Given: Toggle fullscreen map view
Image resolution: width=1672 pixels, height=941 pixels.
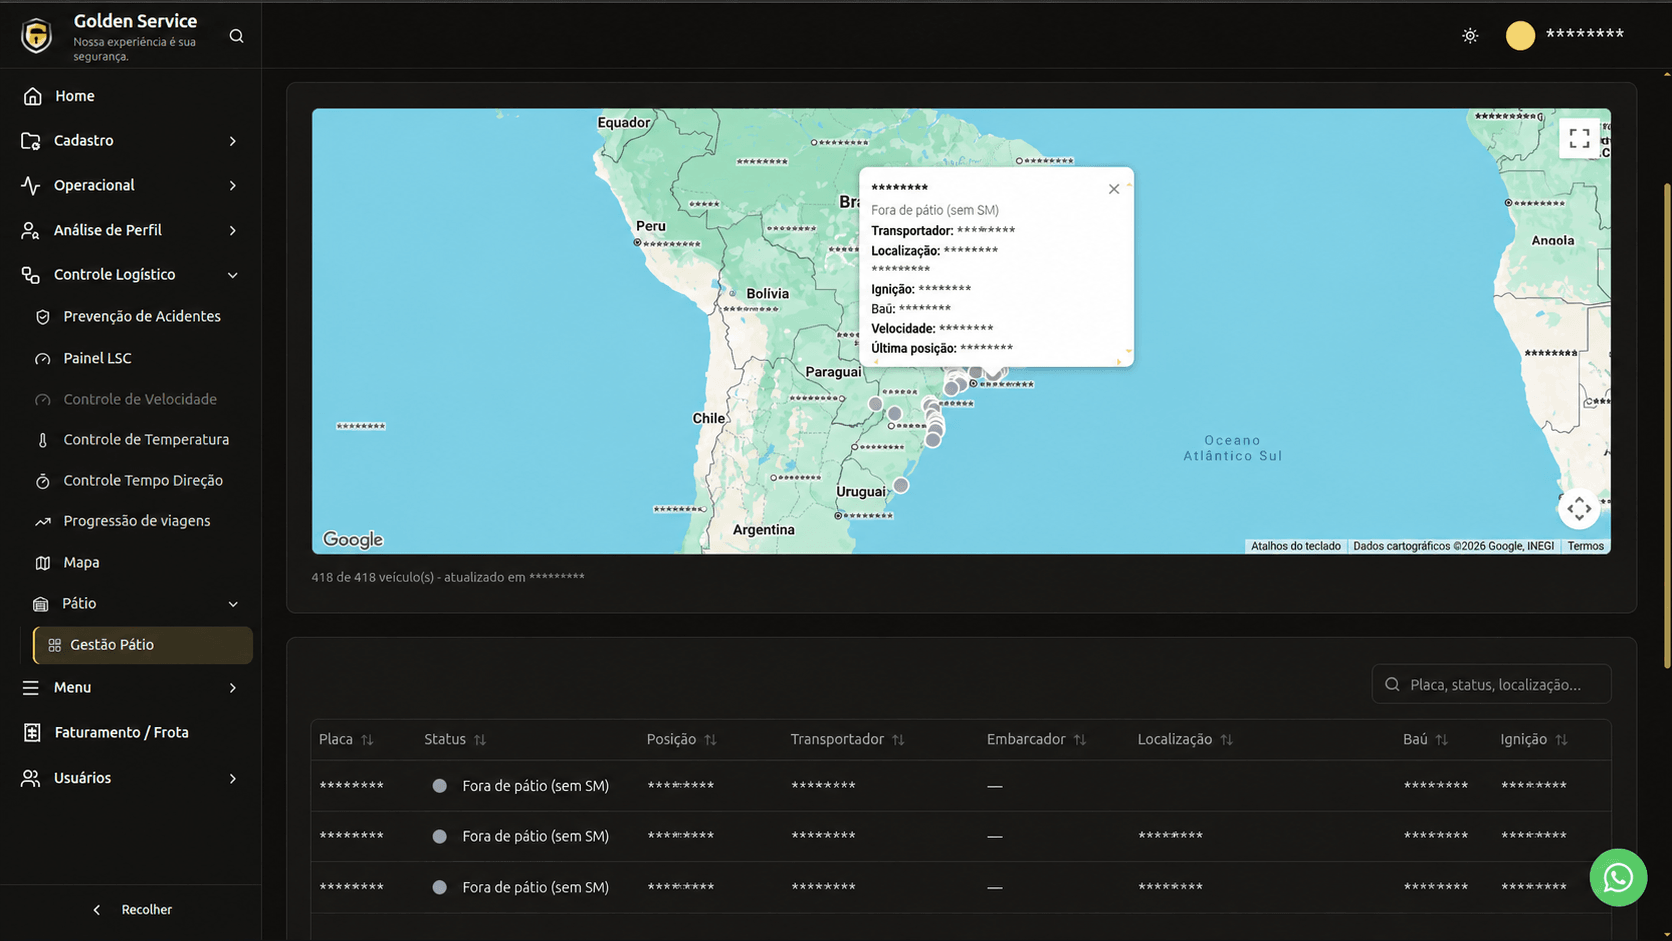Looking at the screenshot, I should point(1579,138).
